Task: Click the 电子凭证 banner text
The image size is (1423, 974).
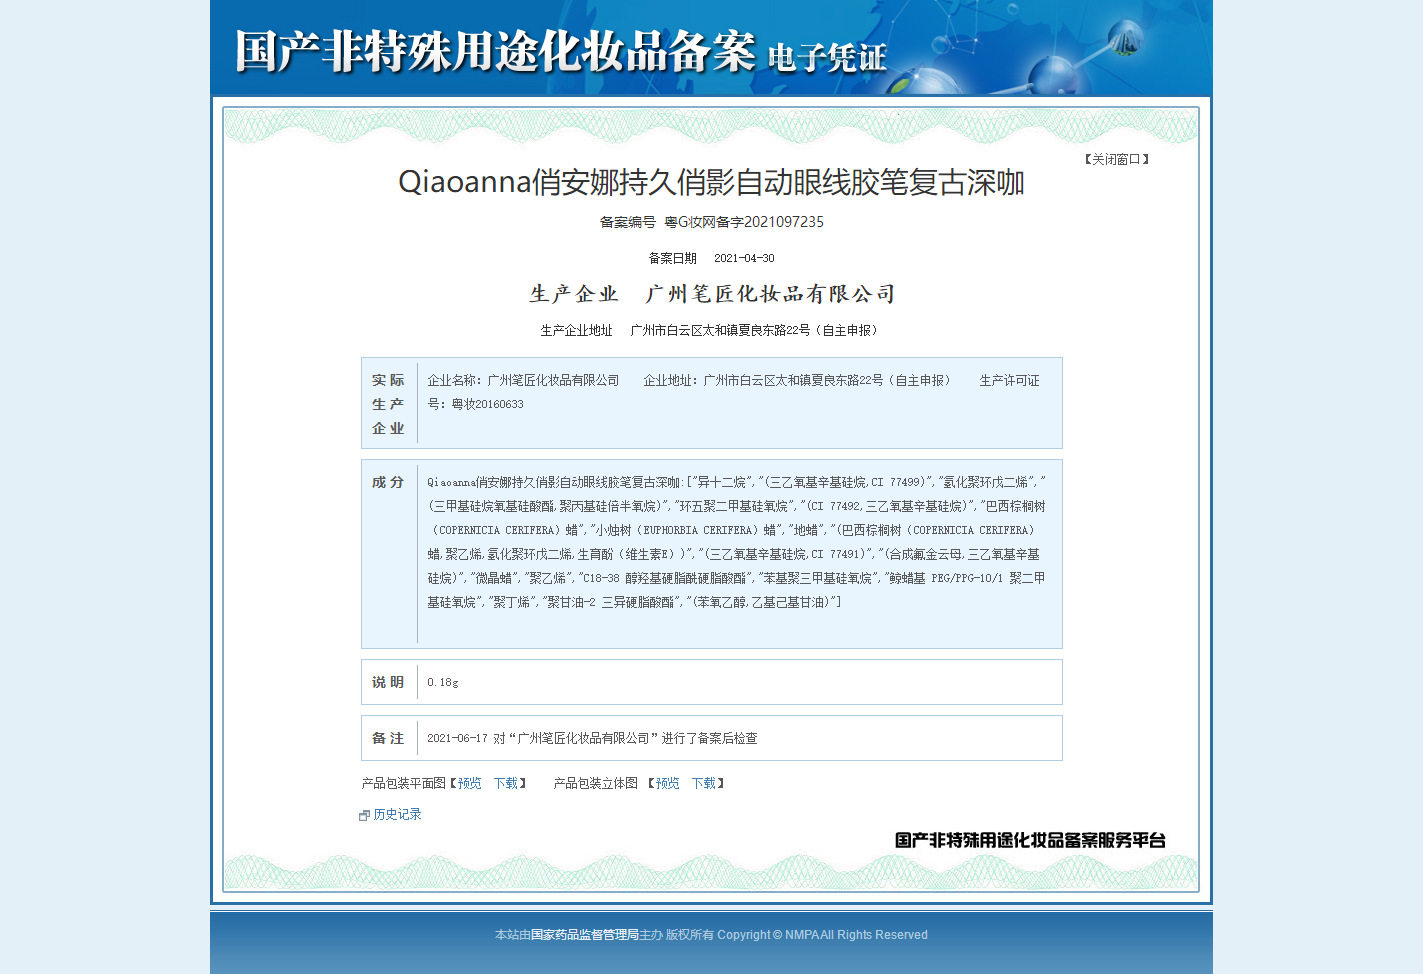Action: (827, 58)
